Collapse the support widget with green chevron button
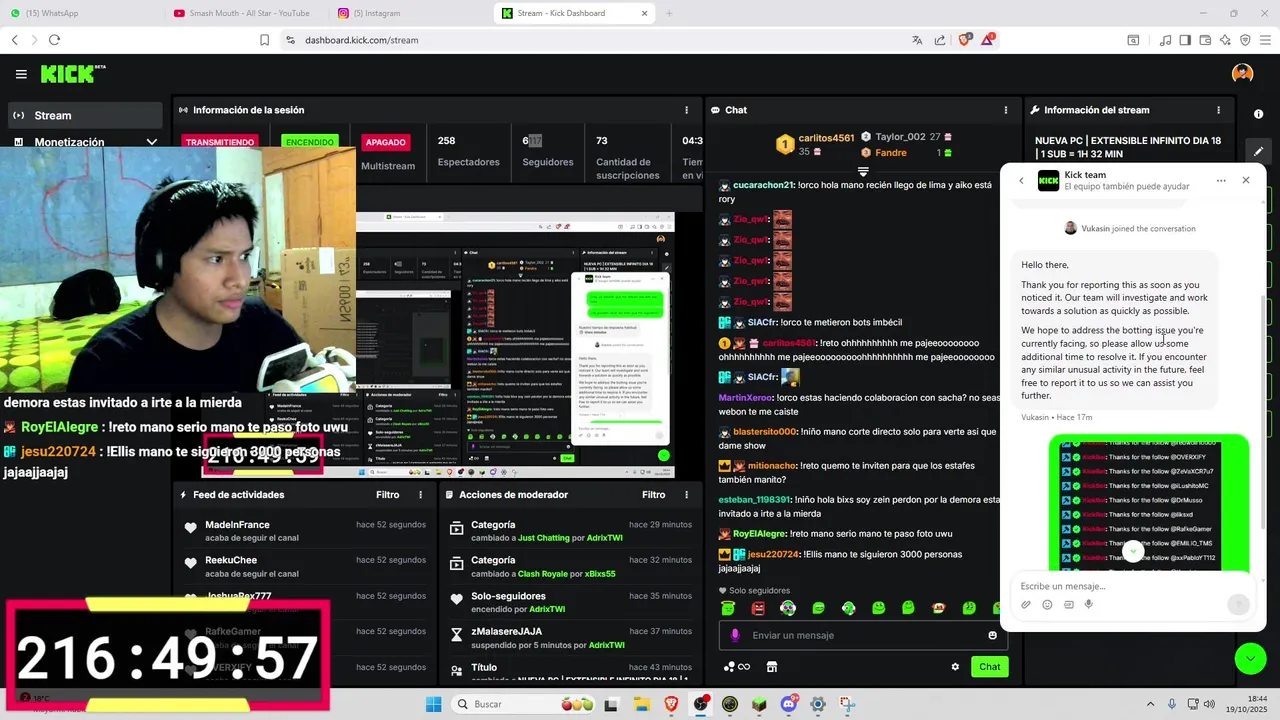Image resolution: width=1280 pixels, height=720 pixels. [x=1250, y=658]
